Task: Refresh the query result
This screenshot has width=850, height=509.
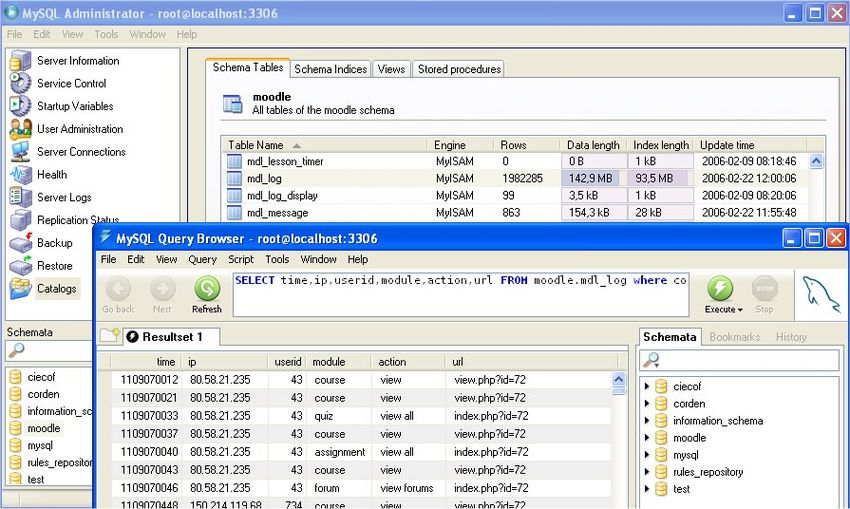Action: [207, 295]
